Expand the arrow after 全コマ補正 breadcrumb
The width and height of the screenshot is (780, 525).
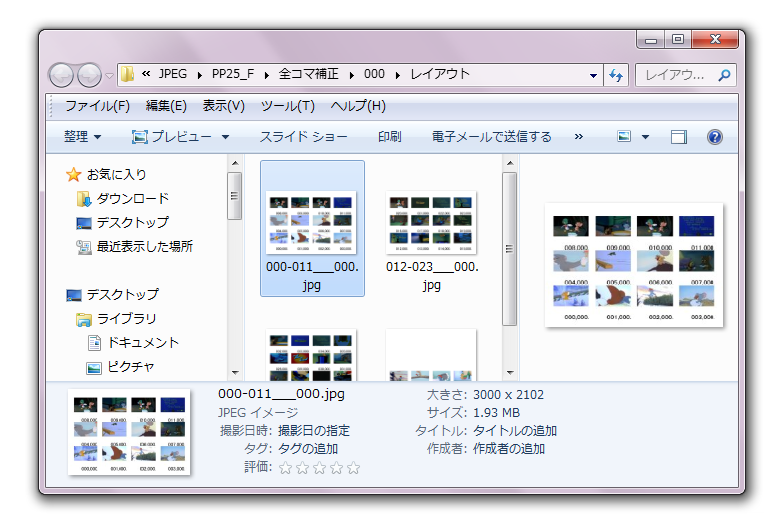pyautogui.click(x=352, y=75)
